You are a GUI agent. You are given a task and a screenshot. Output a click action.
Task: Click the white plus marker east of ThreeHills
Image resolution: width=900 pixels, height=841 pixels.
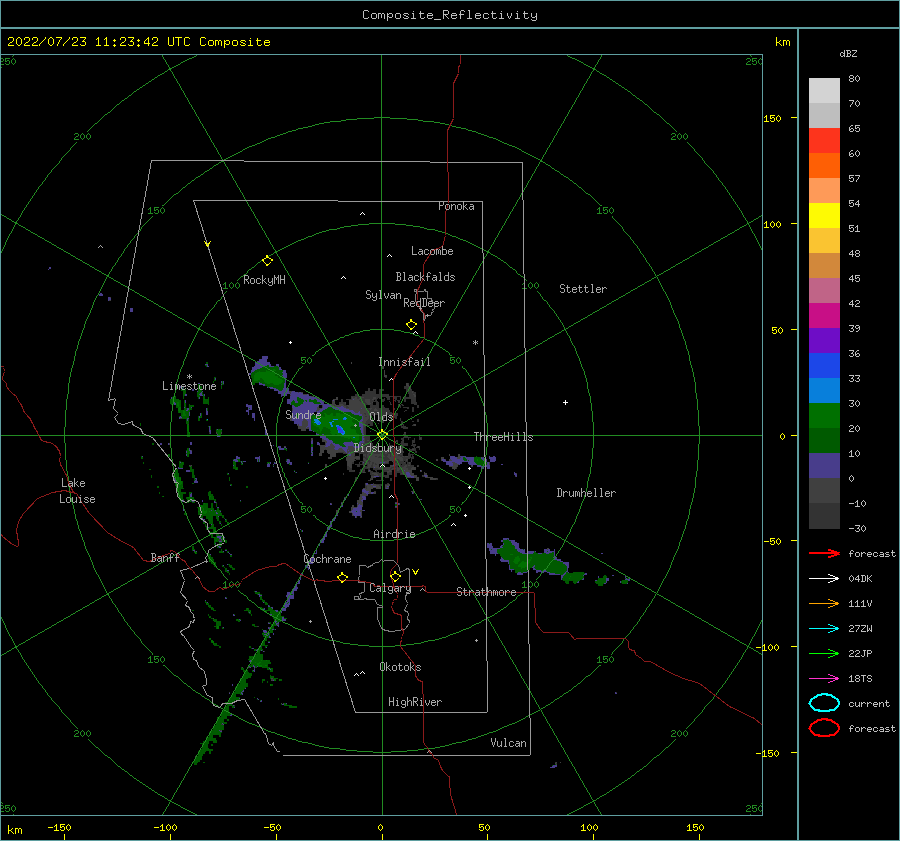click(x=565, y=402)
